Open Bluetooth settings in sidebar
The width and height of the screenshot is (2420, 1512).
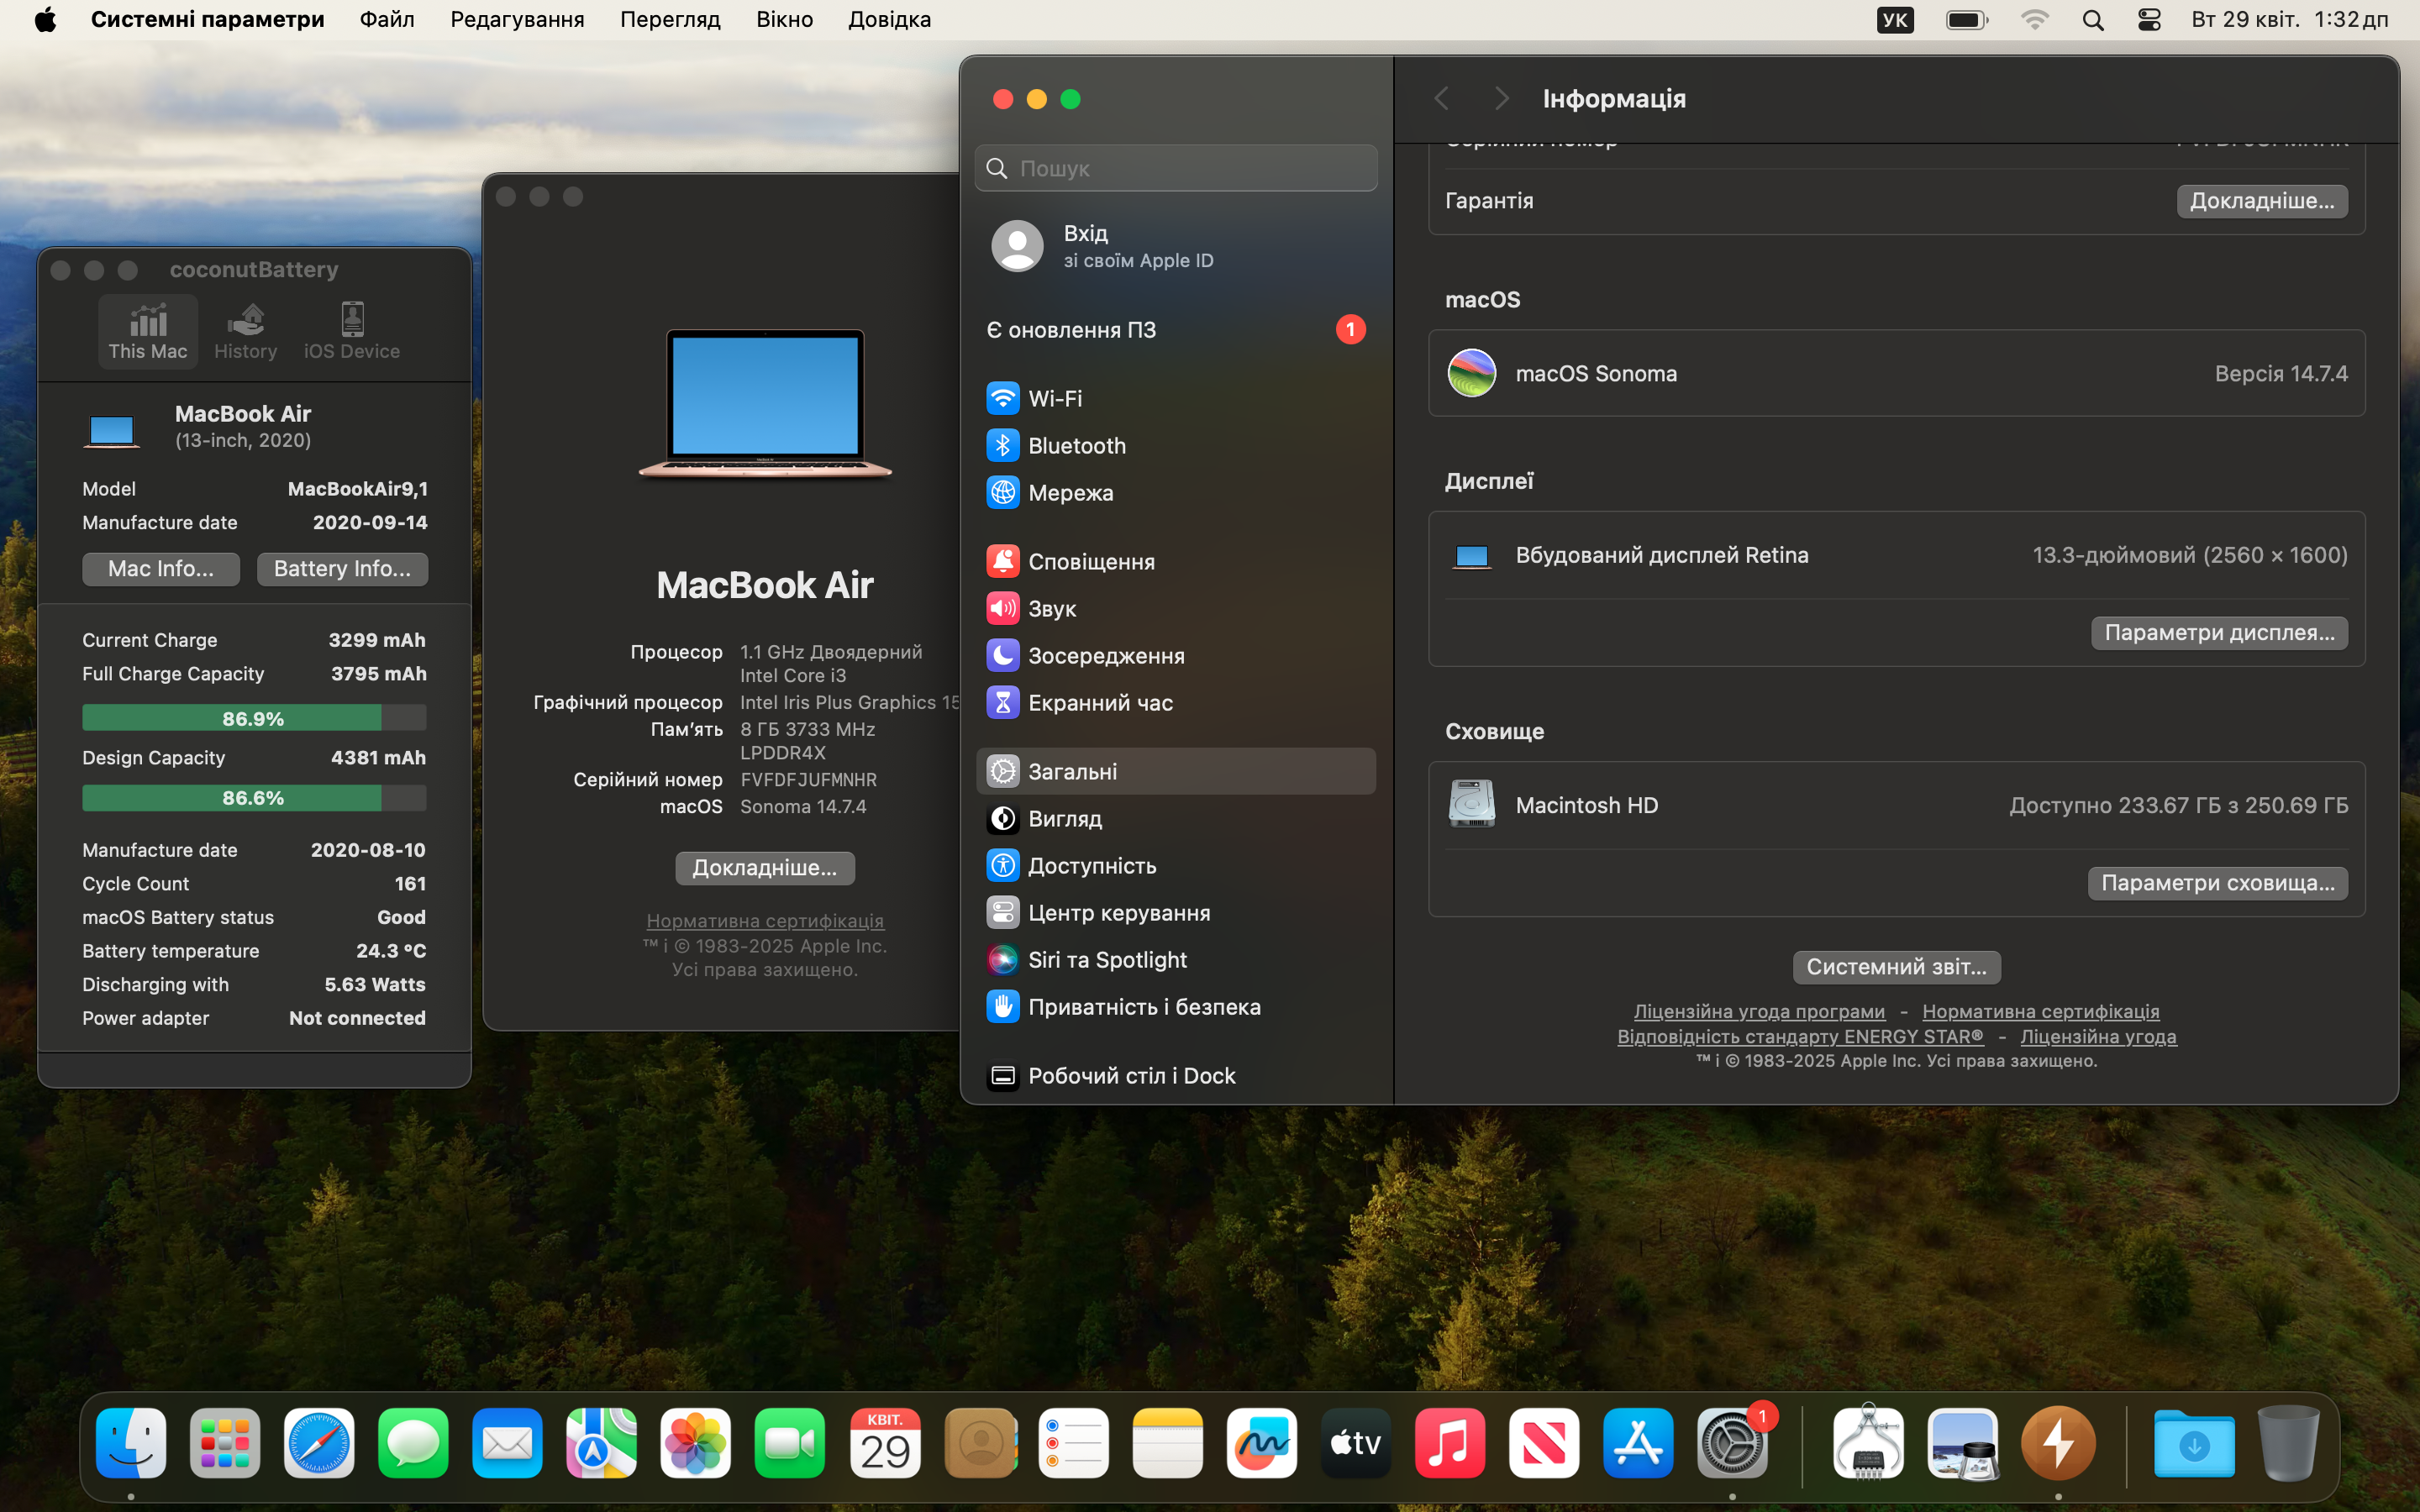pos(1176,445)
